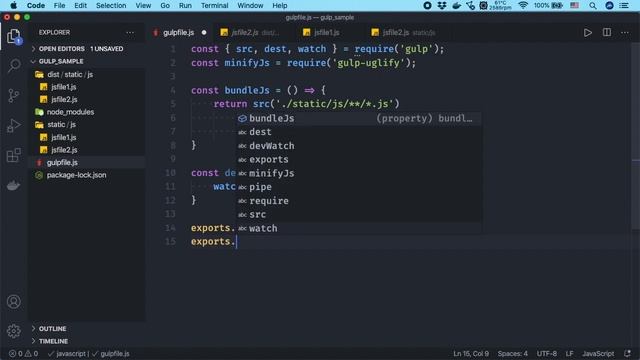Click LF end-of-line setting
The width and height of the screenshot is (640, 360).
click(569, 354)
